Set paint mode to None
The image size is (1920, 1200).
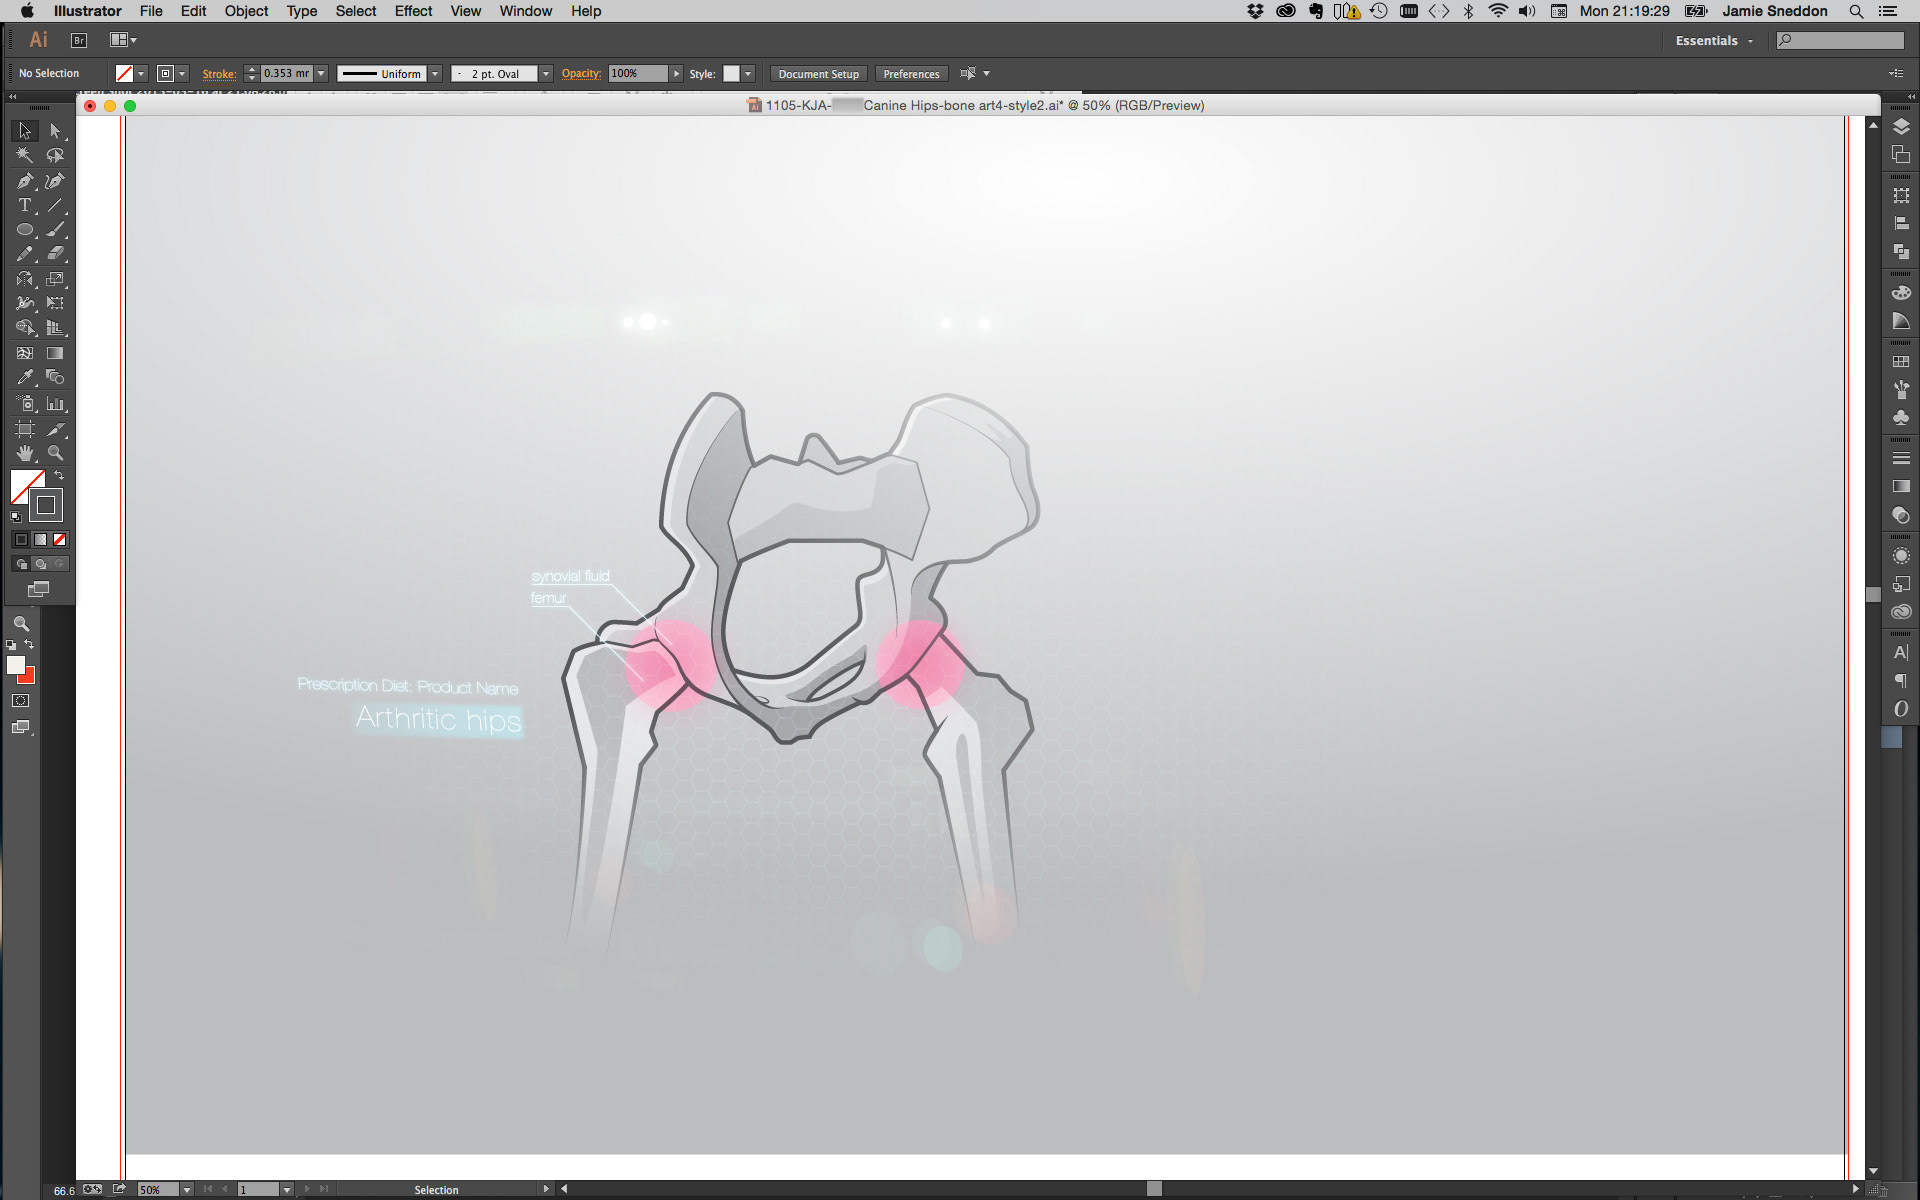point(59,539)
